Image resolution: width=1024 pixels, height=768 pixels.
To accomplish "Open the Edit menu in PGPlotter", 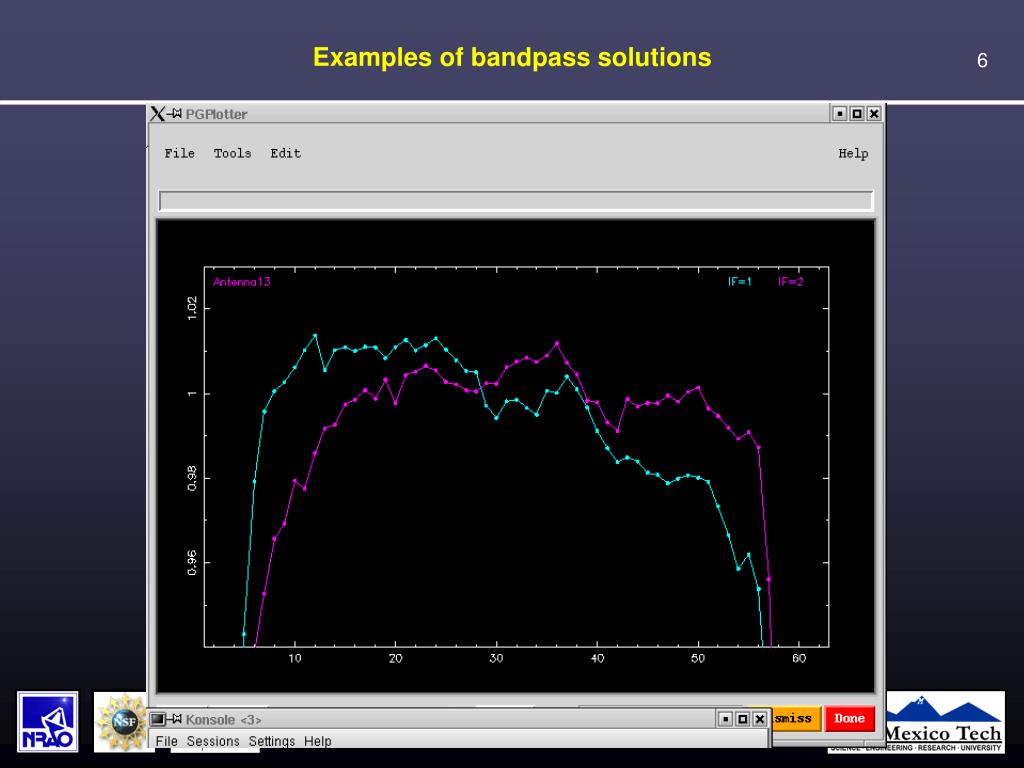I will (x=285, y=153).
